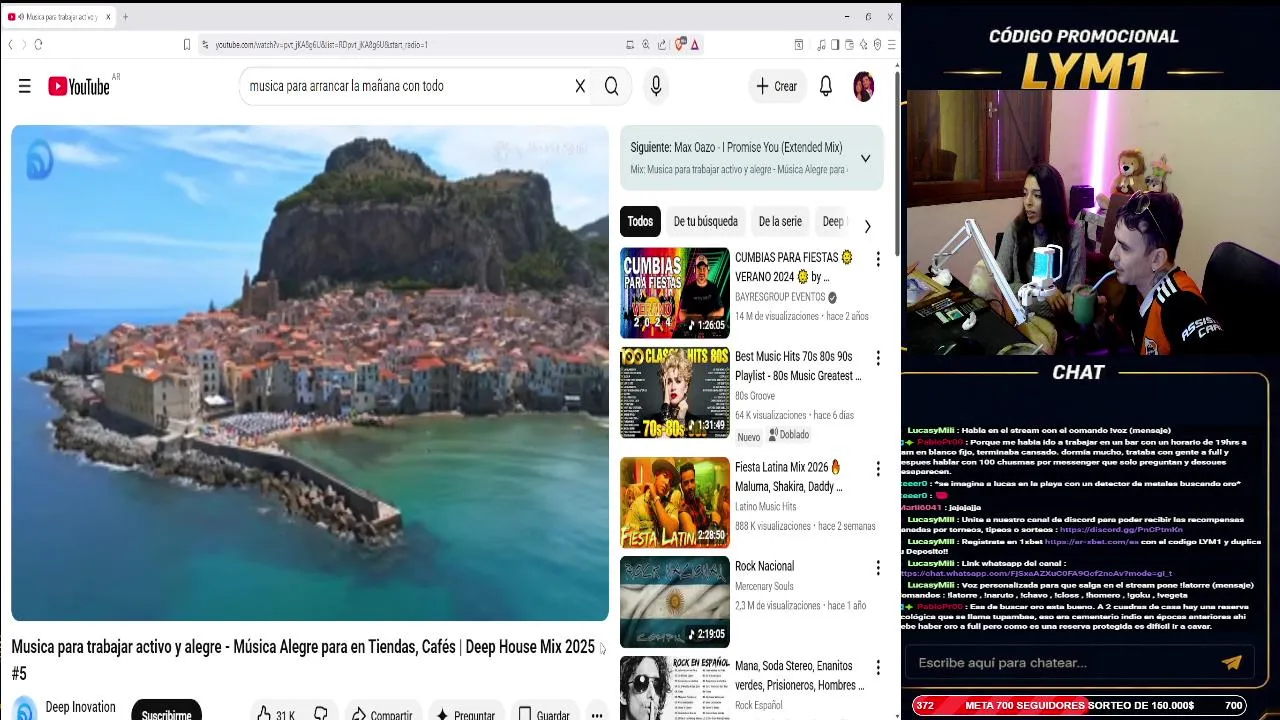
Task: Click 80s Groove channel name
Action: point(755,396)
